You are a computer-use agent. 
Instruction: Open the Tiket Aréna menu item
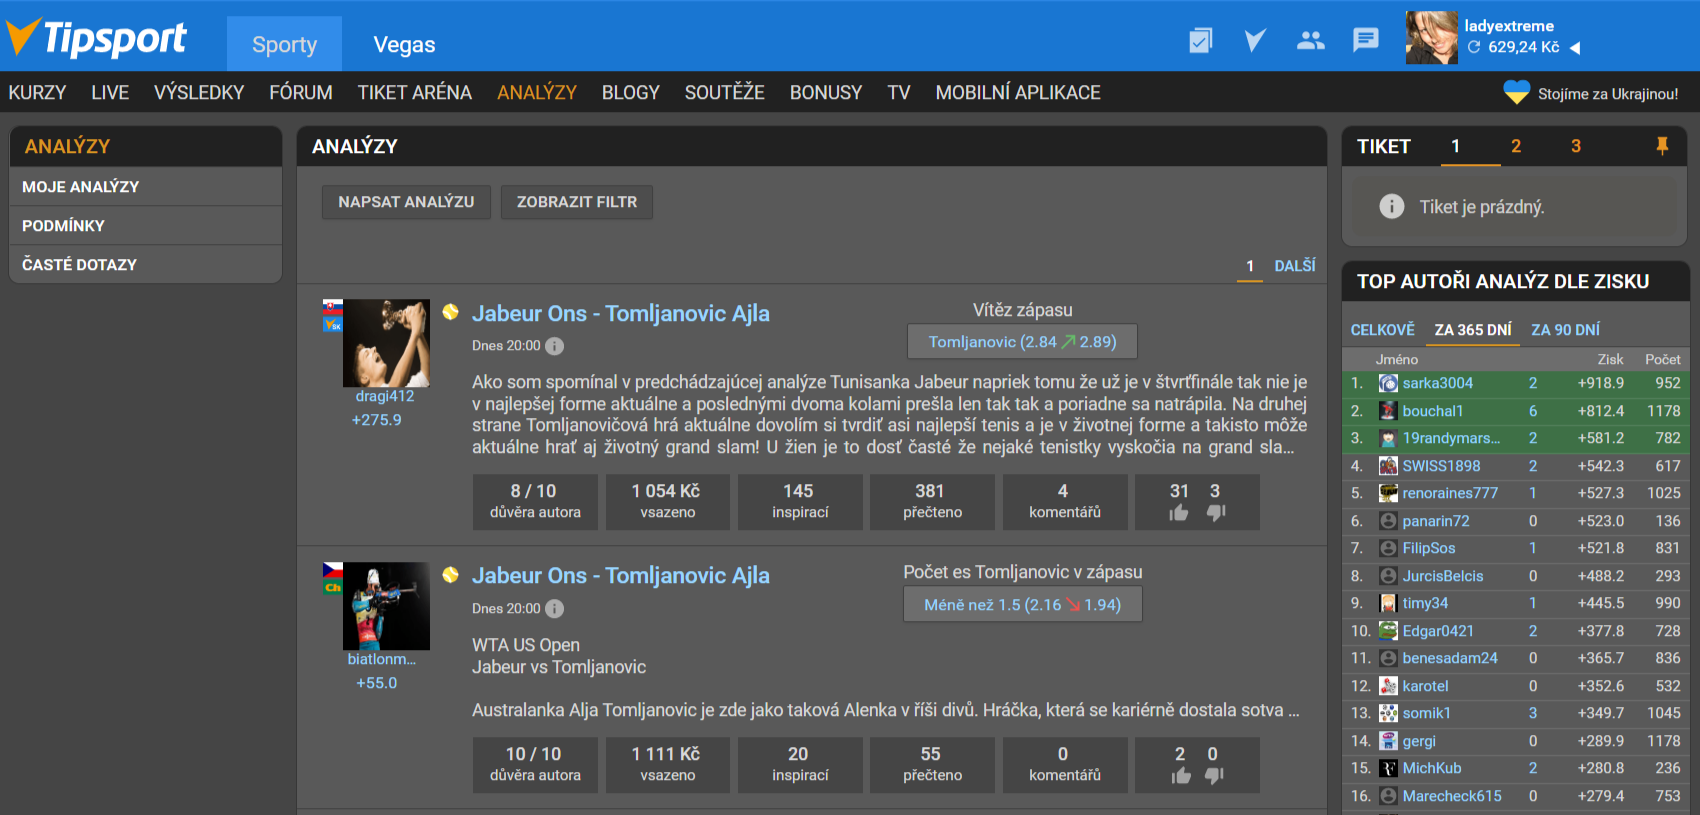point(414,93)
